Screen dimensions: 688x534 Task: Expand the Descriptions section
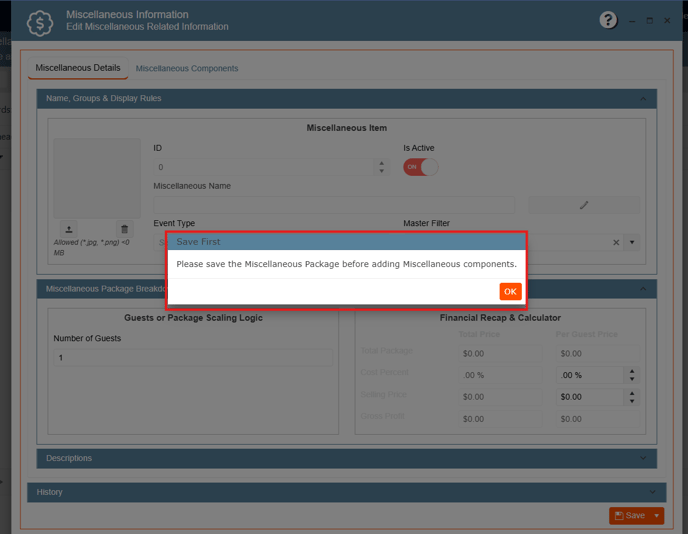pyautogui.click(x=346, y=458)
